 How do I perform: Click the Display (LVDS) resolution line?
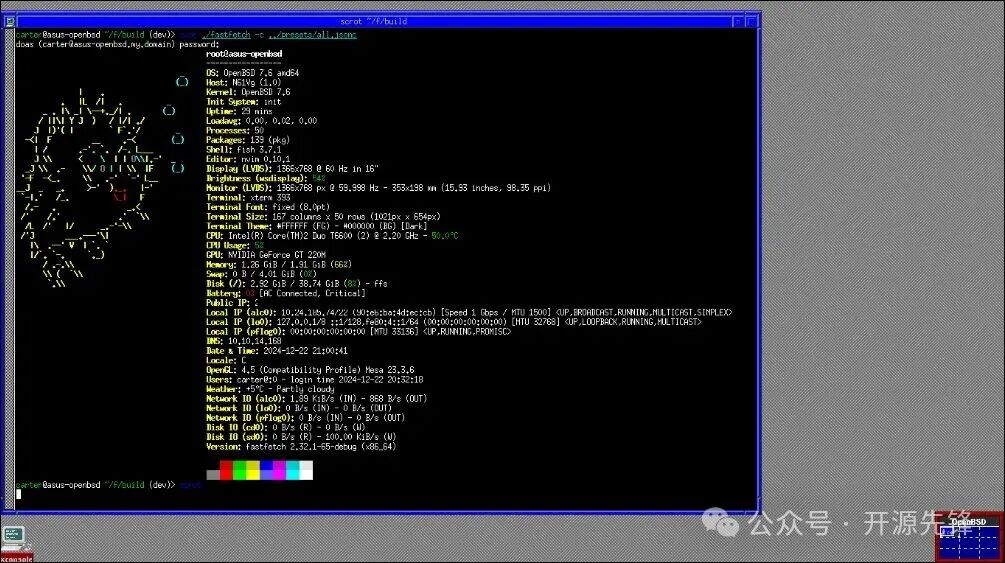coord(292,169)
